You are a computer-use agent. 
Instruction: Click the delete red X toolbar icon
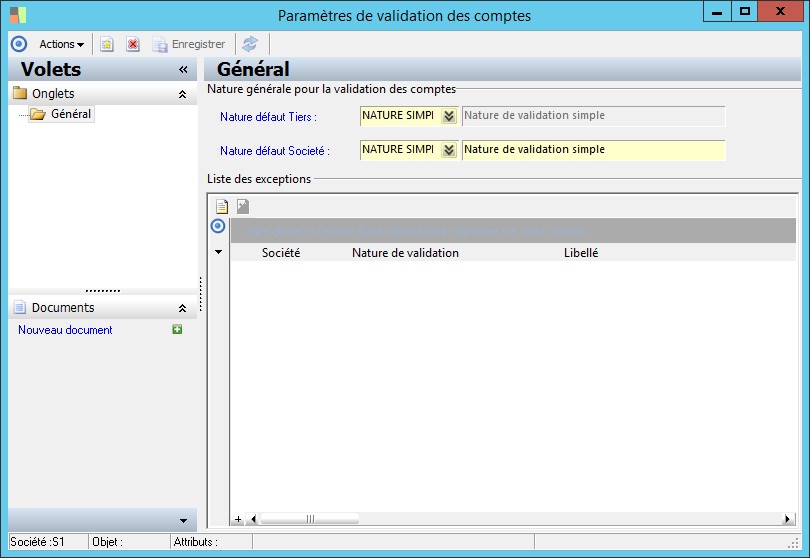point(133,44)
